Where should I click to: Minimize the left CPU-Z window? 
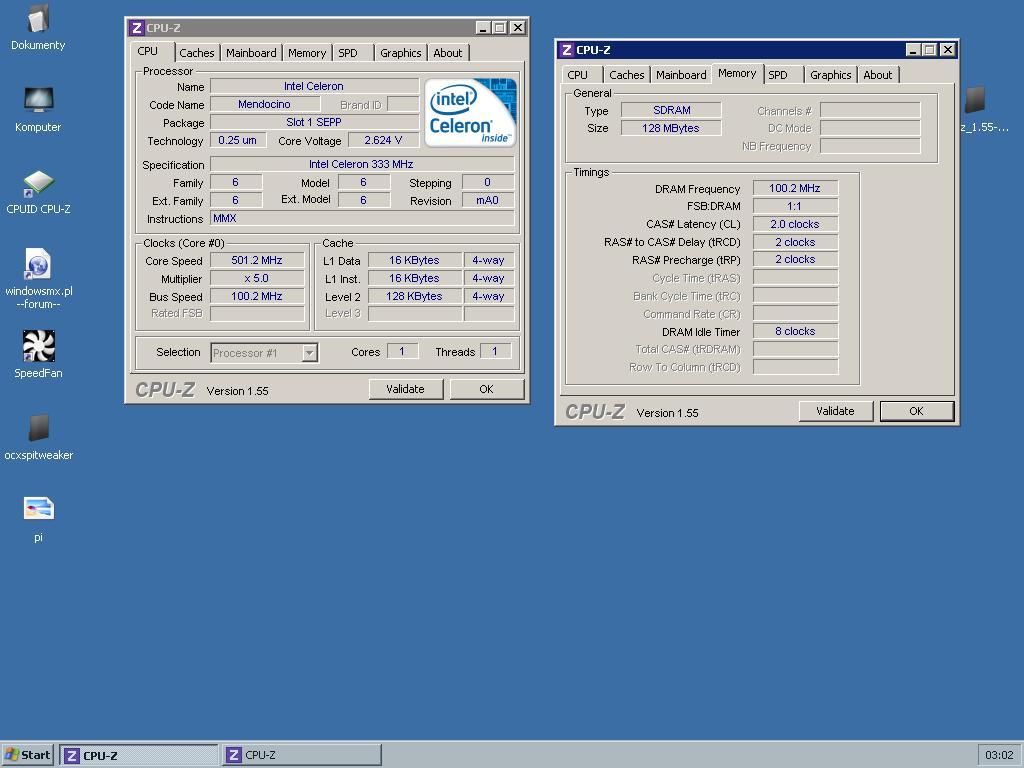[483, 28]
